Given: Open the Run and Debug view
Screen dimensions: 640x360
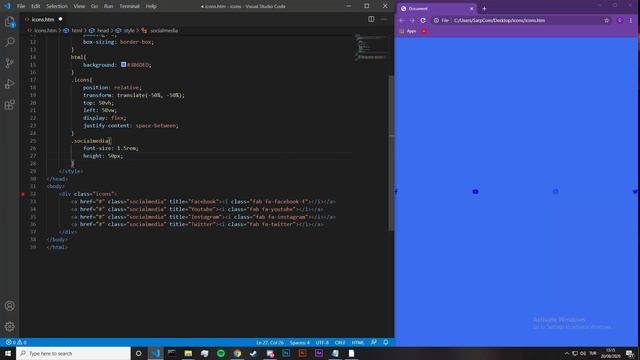Looking at the screenshot, I should pos(10,84).
